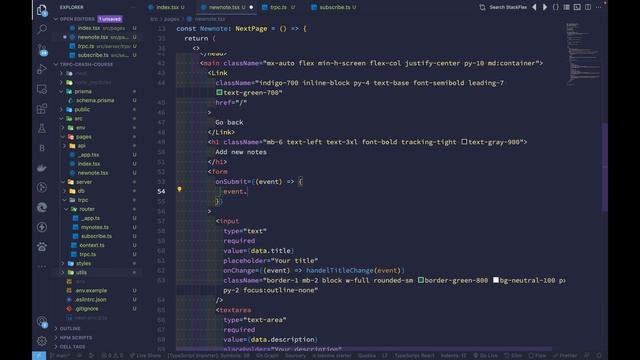Open the Explorer view in activity bar
The image size is (640, 360).
(42, 10)
